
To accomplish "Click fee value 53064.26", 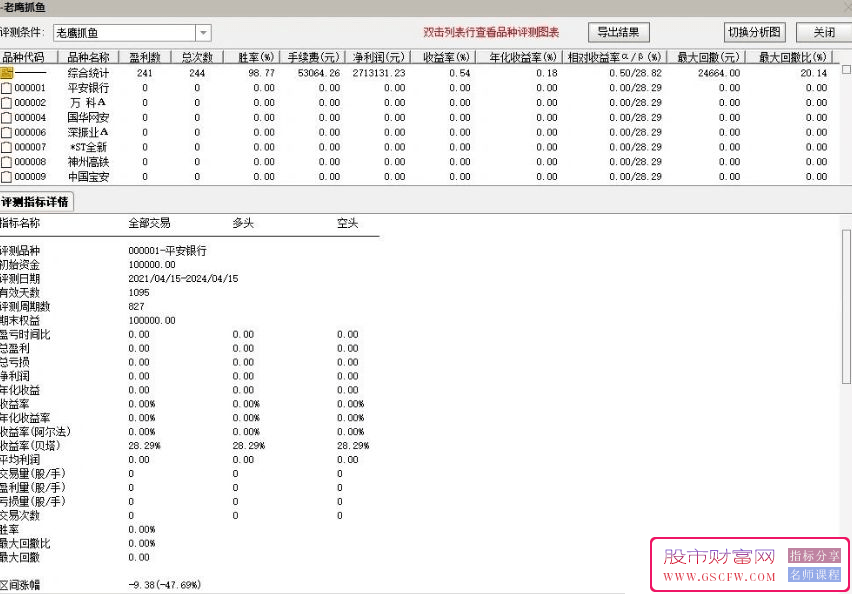I will 319,73.
